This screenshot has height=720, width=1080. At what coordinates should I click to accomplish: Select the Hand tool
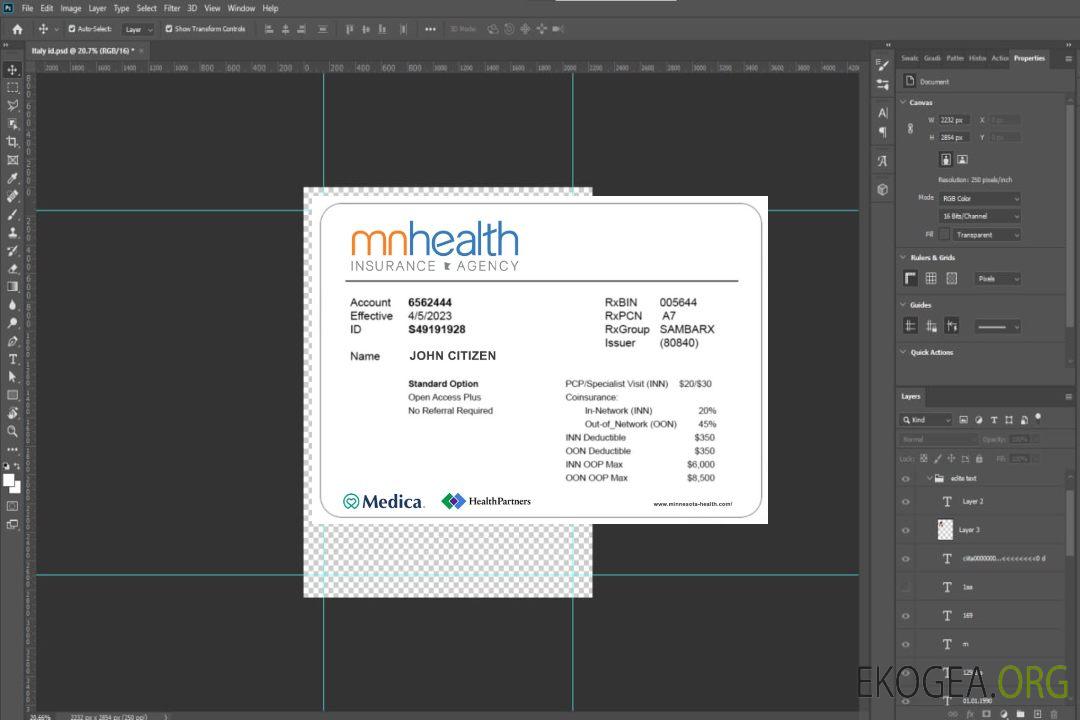[x=12, y=413]
